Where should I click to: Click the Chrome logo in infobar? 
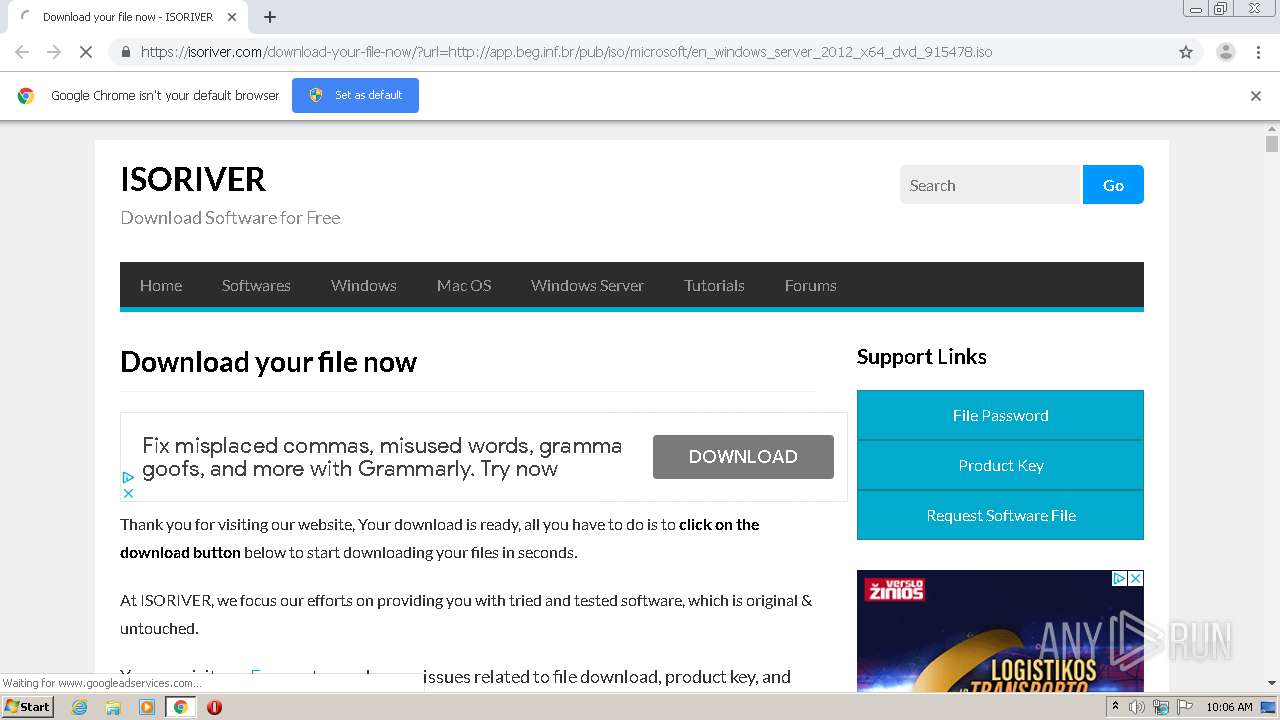coord(26,96)
